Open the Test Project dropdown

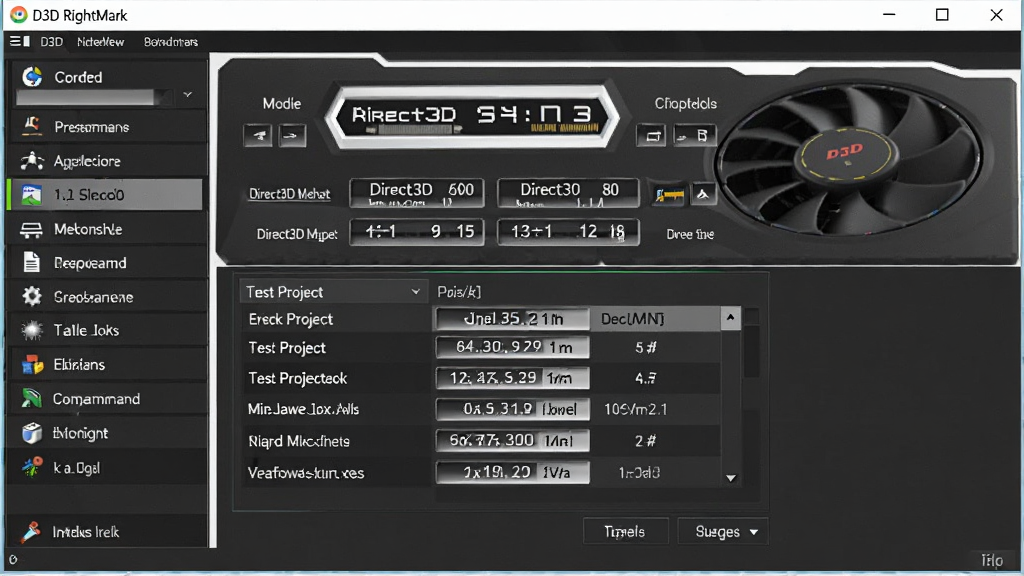click(334, 292)
